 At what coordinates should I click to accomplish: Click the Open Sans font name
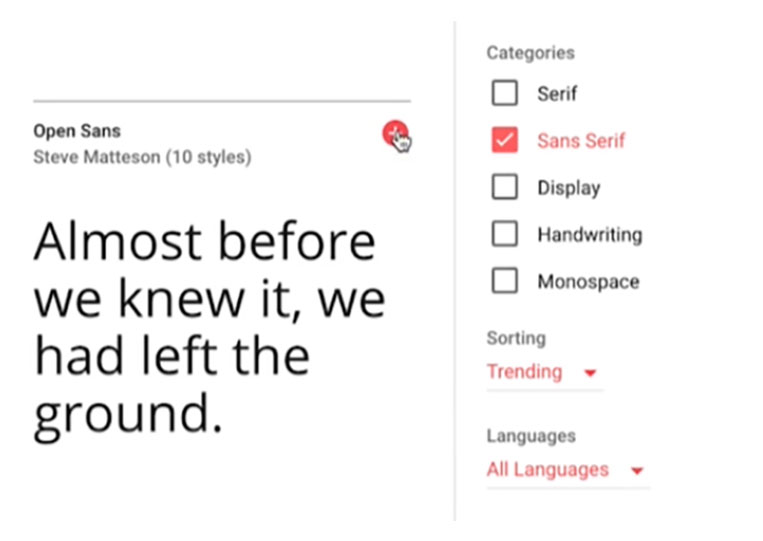(x=77, y=131)
